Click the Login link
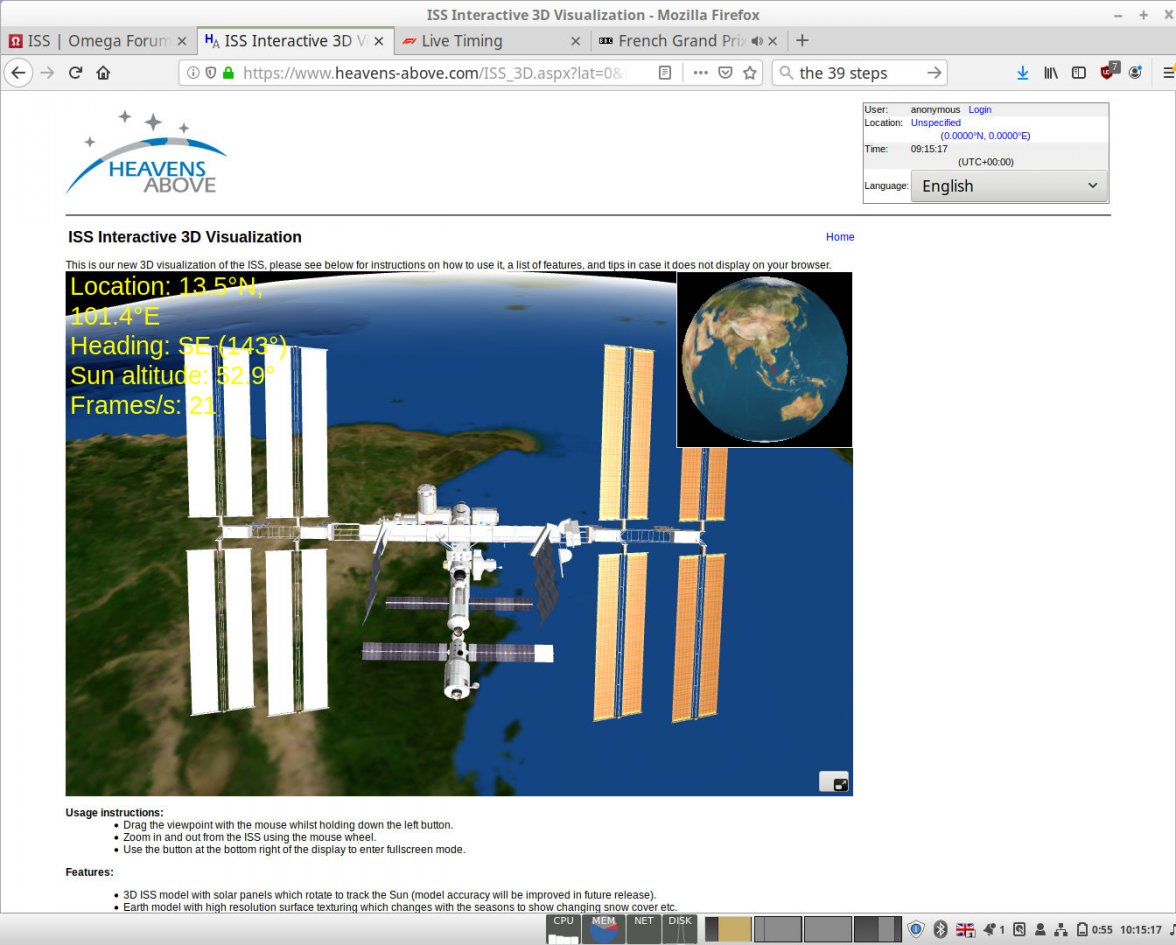The image size is (1176, 945). [x=979, y=109]
